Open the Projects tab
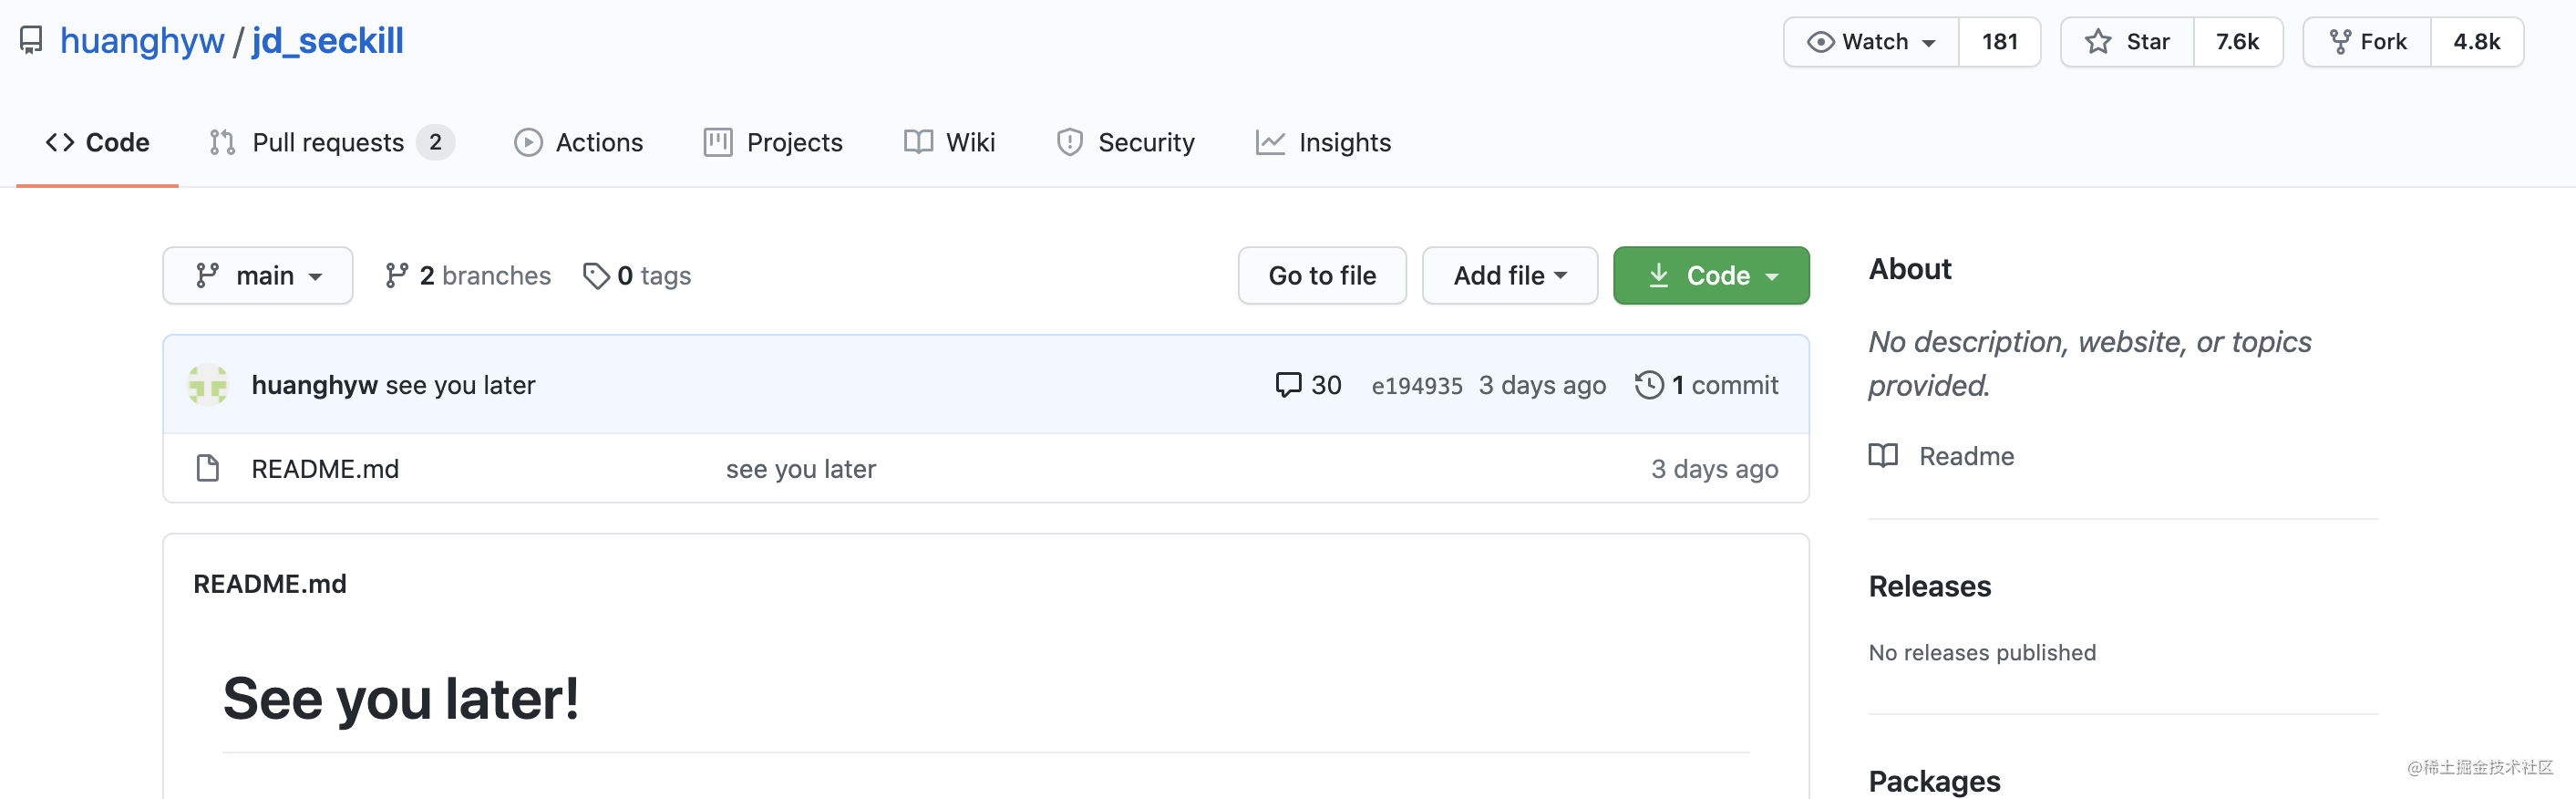Viewport: 2576px width, 799px height. (x=774, y=143)
